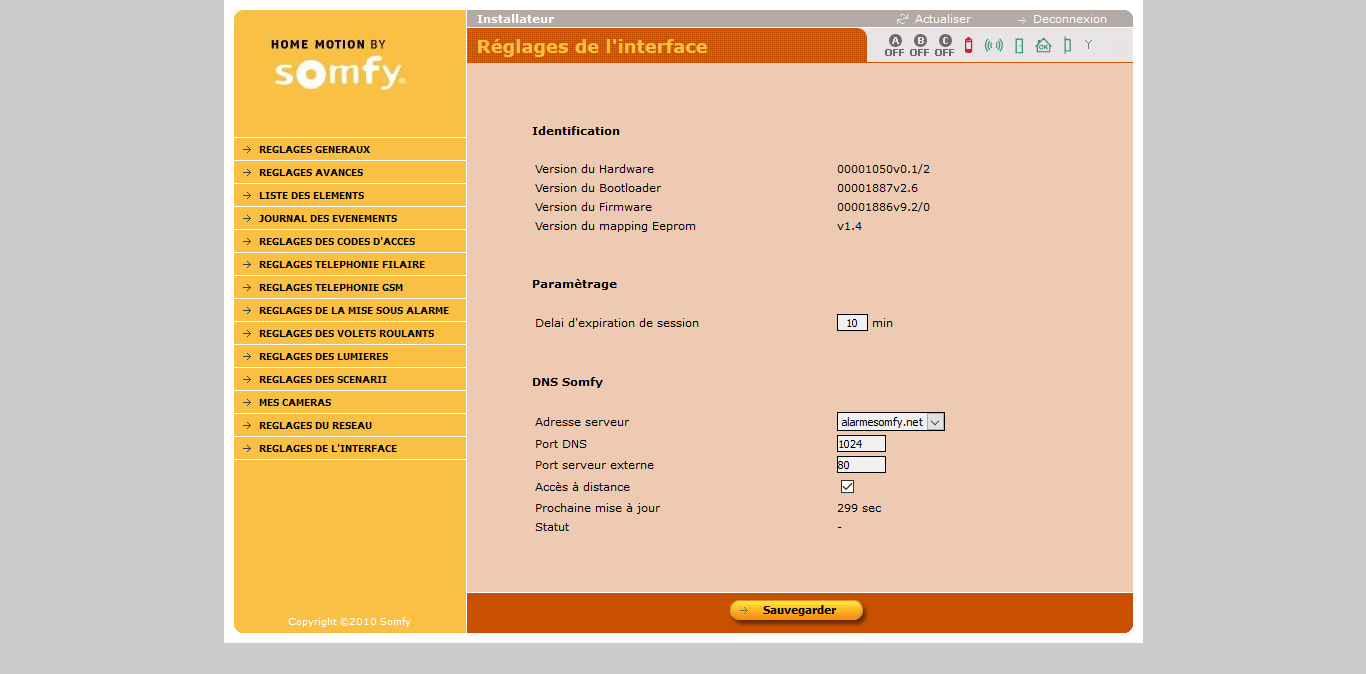Screen dimensions: 1366x674
Task: Open LISTE DES ELEMENTS page
Action: coord(350,195)
